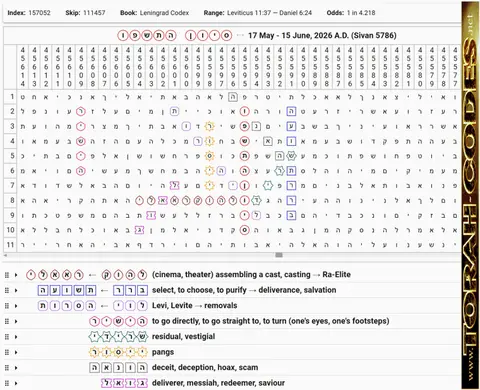The height and width of the screenshot is (390, 480).
Task: Grab the drag handle of the 'deceit, deception, hoax, scam' row
Action: point(7,368)
